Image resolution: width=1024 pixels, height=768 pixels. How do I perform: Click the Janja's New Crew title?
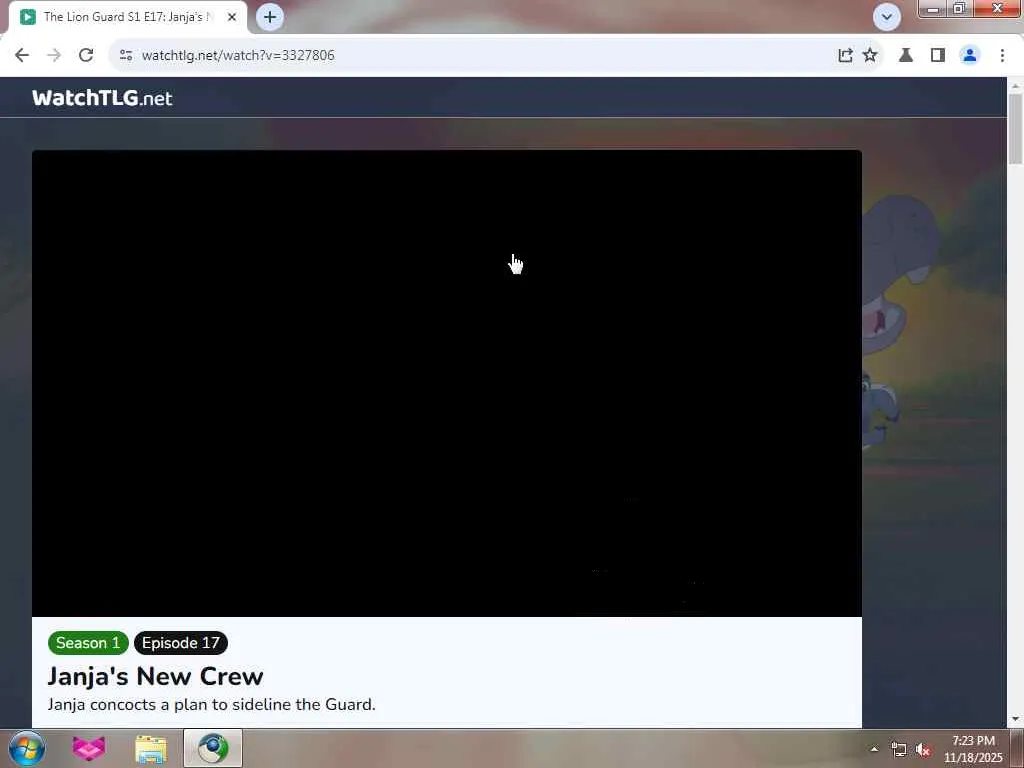coord(155,677)
